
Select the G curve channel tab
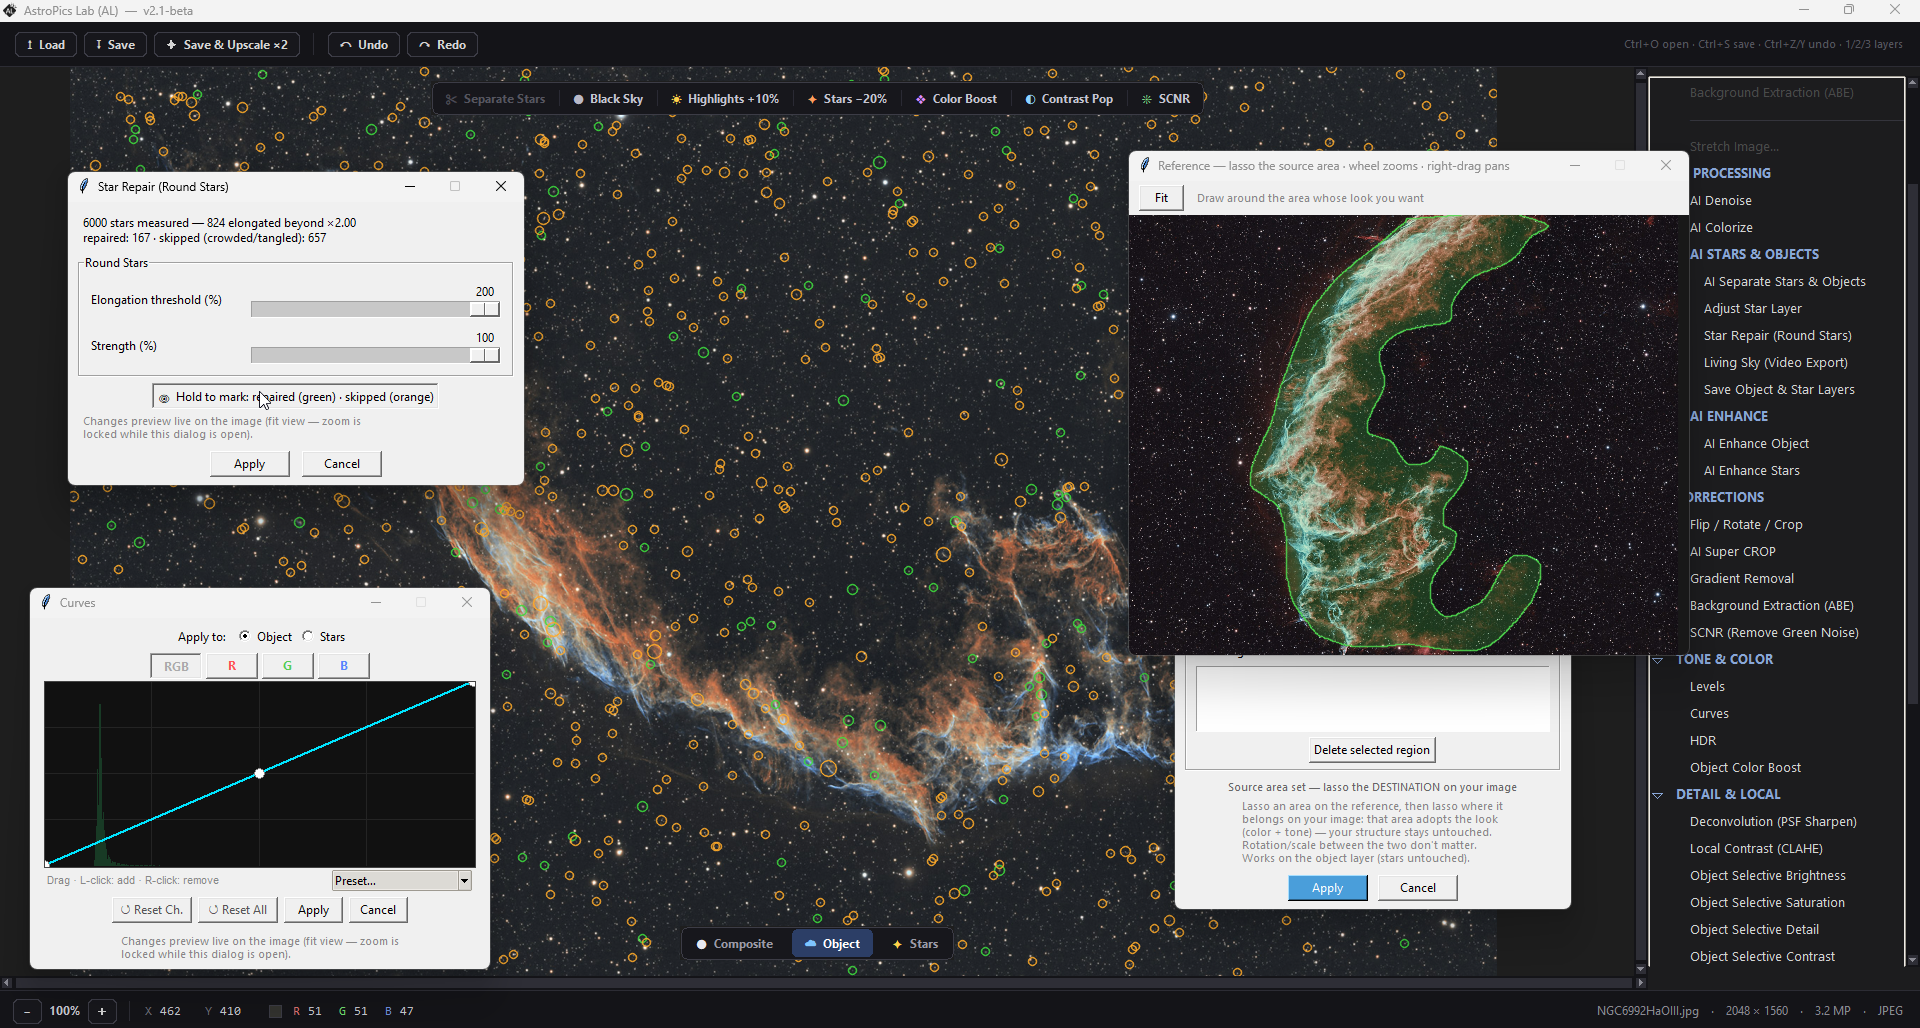[x=288, y=666]
